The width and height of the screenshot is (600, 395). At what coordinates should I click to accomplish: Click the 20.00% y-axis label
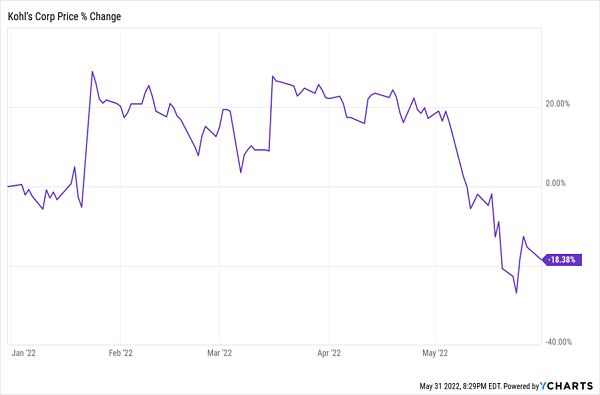click(558, 104)
